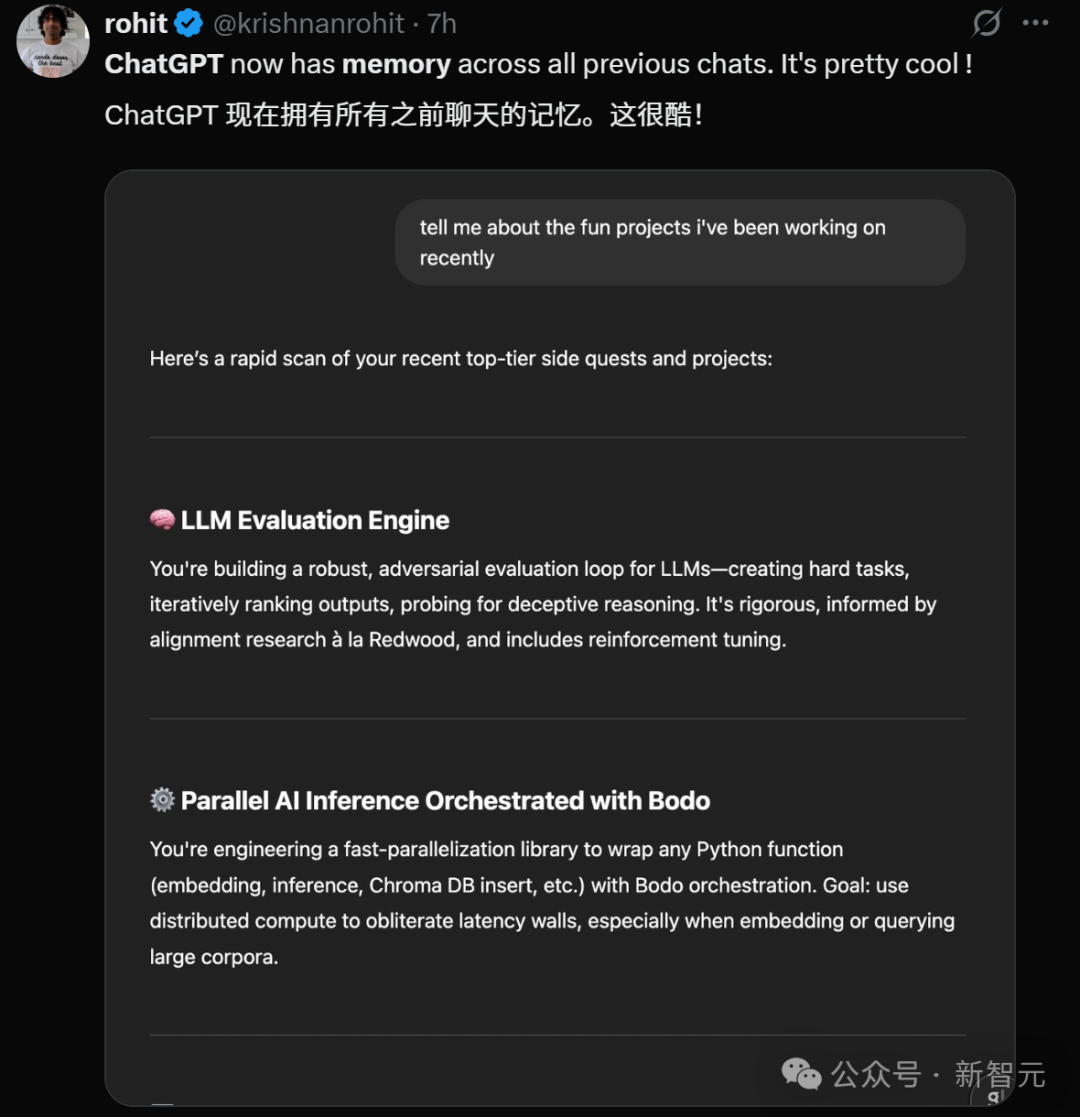Screen dimensions: 1080x1117
Task: Click the adversarial evaluation loop paragraph
Action: pyautogui.click(x=543, y=604)
